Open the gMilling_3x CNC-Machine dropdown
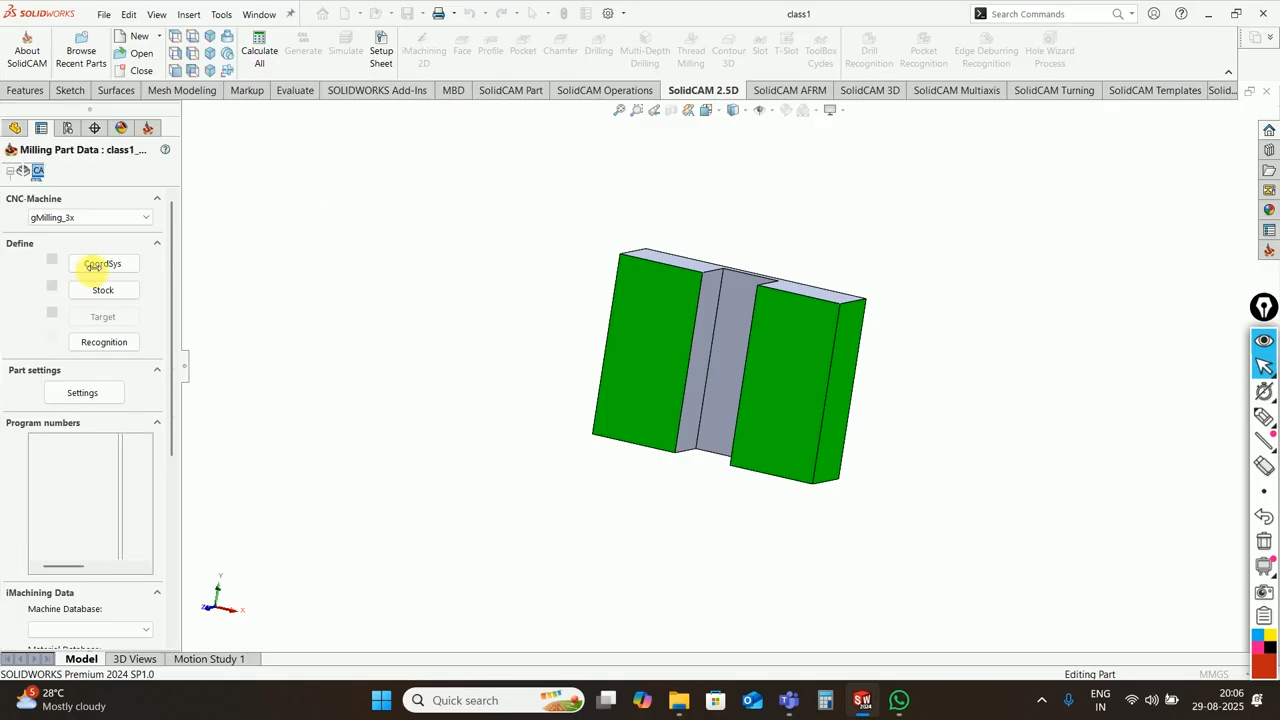The image size is (1280, 720). (x=90, y=217)
